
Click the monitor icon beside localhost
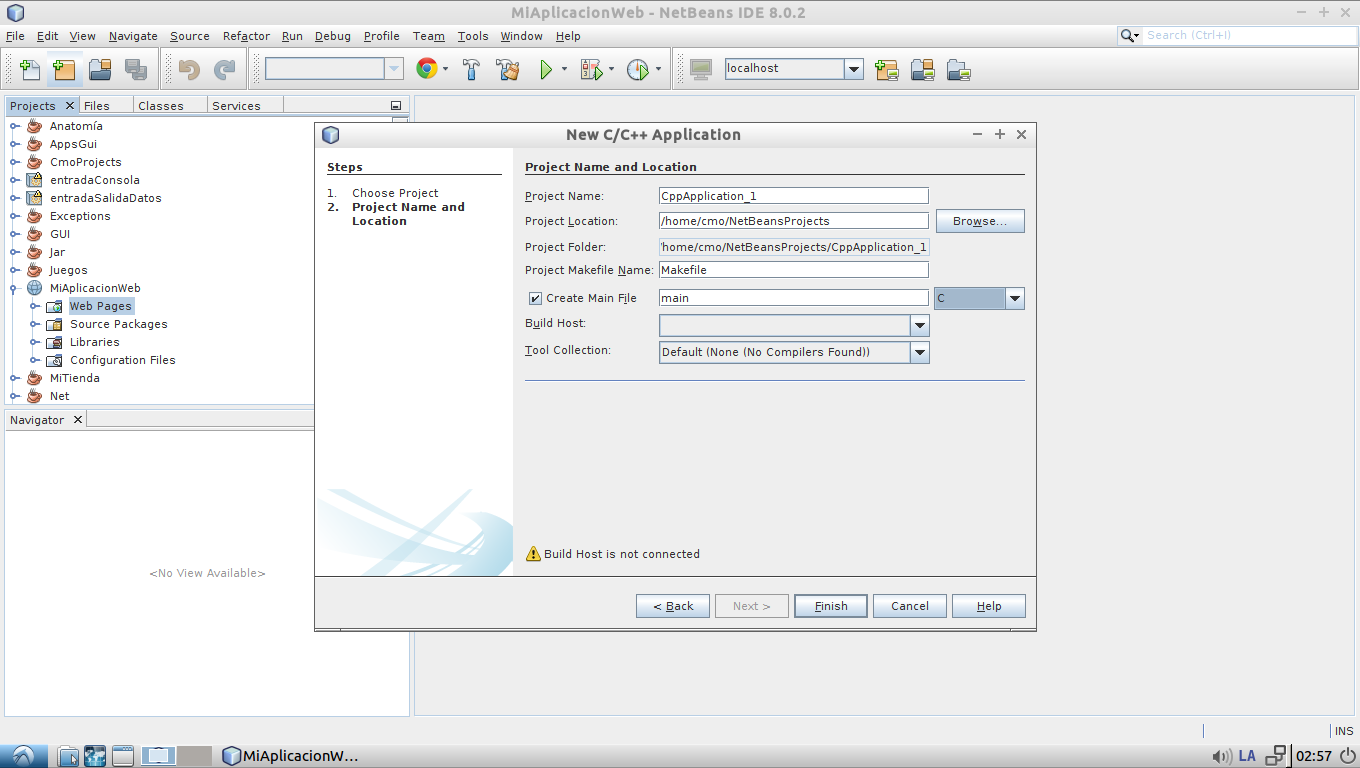click(701, 69)
